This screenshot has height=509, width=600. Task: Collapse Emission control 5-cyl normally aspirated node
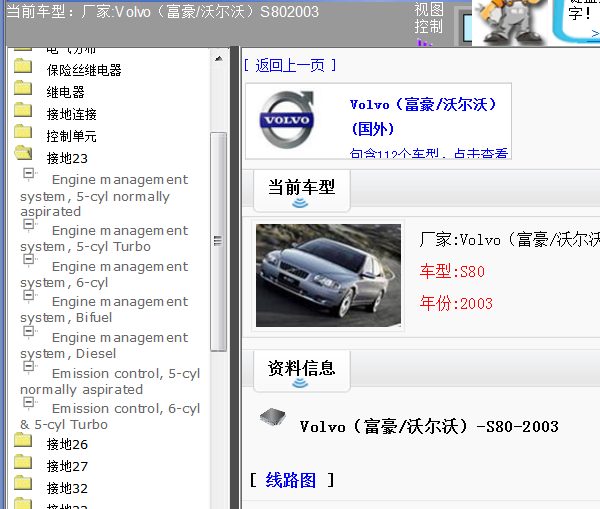pos(28,367)
